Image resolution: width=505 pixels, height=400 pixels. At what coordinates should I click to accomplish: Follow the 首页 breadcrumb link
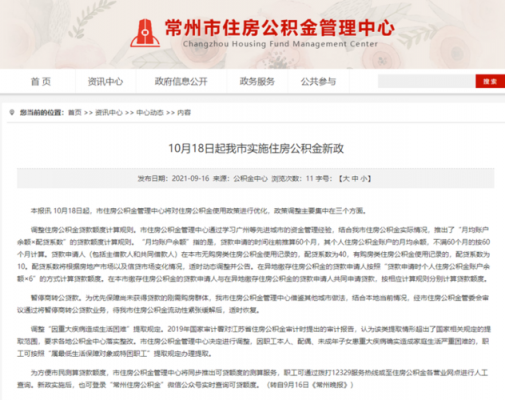coord(75,112)
